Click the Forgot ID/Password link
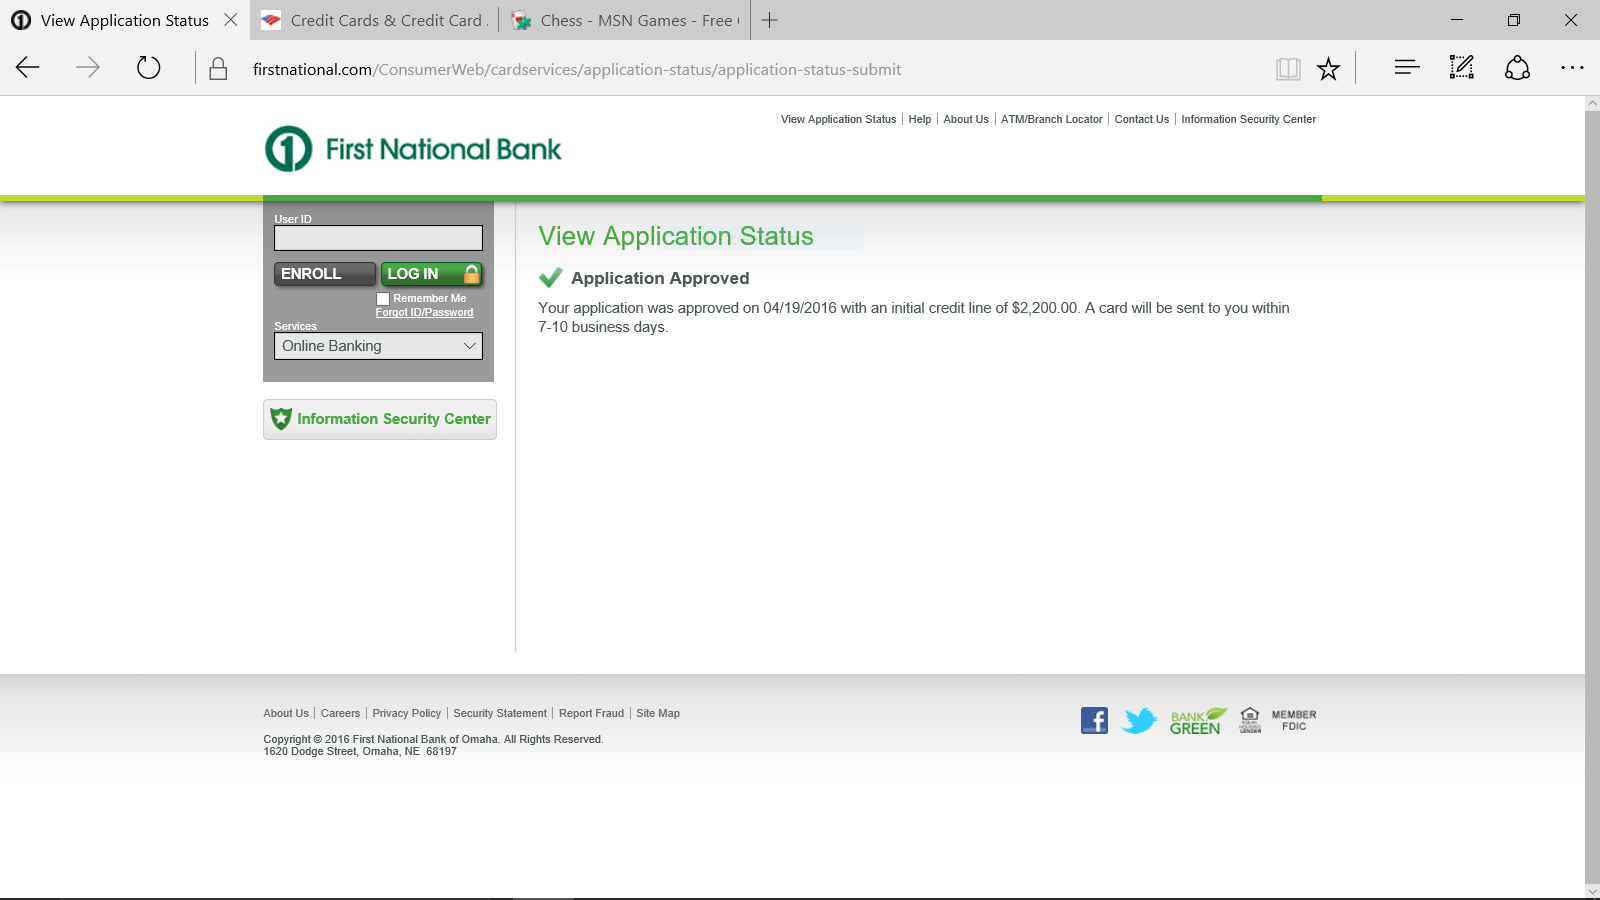Screen dimensions: 1600x900 click(425, 312)
